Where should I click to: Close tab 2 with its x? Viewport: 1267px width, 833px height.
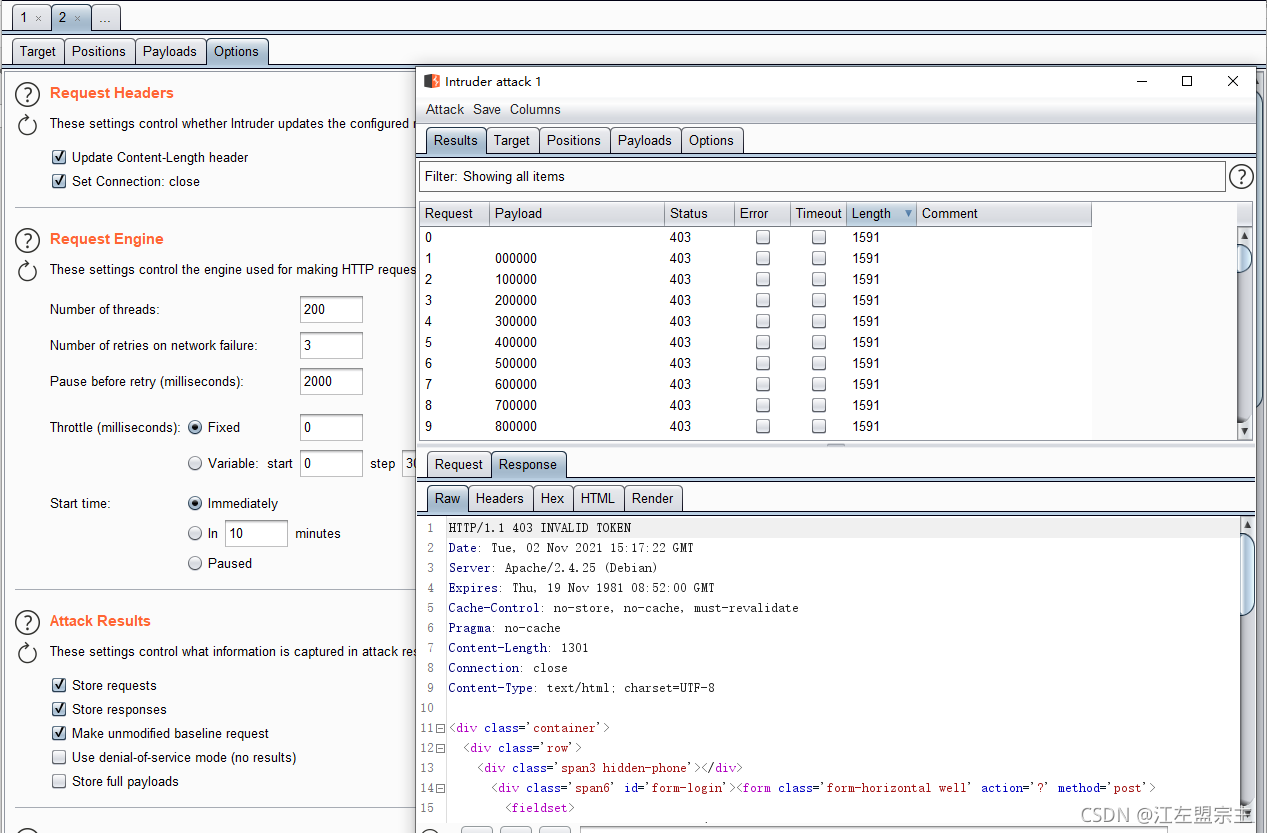(78, 18)
